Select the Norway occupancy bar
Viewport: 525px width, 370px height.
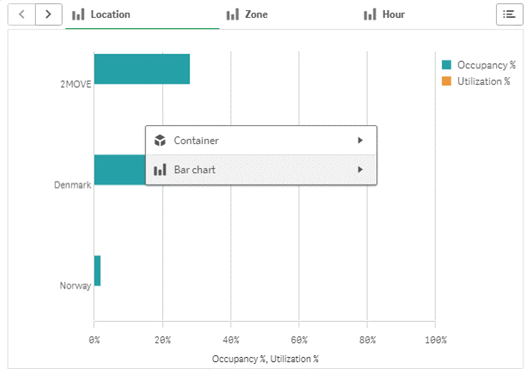(97, 271)
